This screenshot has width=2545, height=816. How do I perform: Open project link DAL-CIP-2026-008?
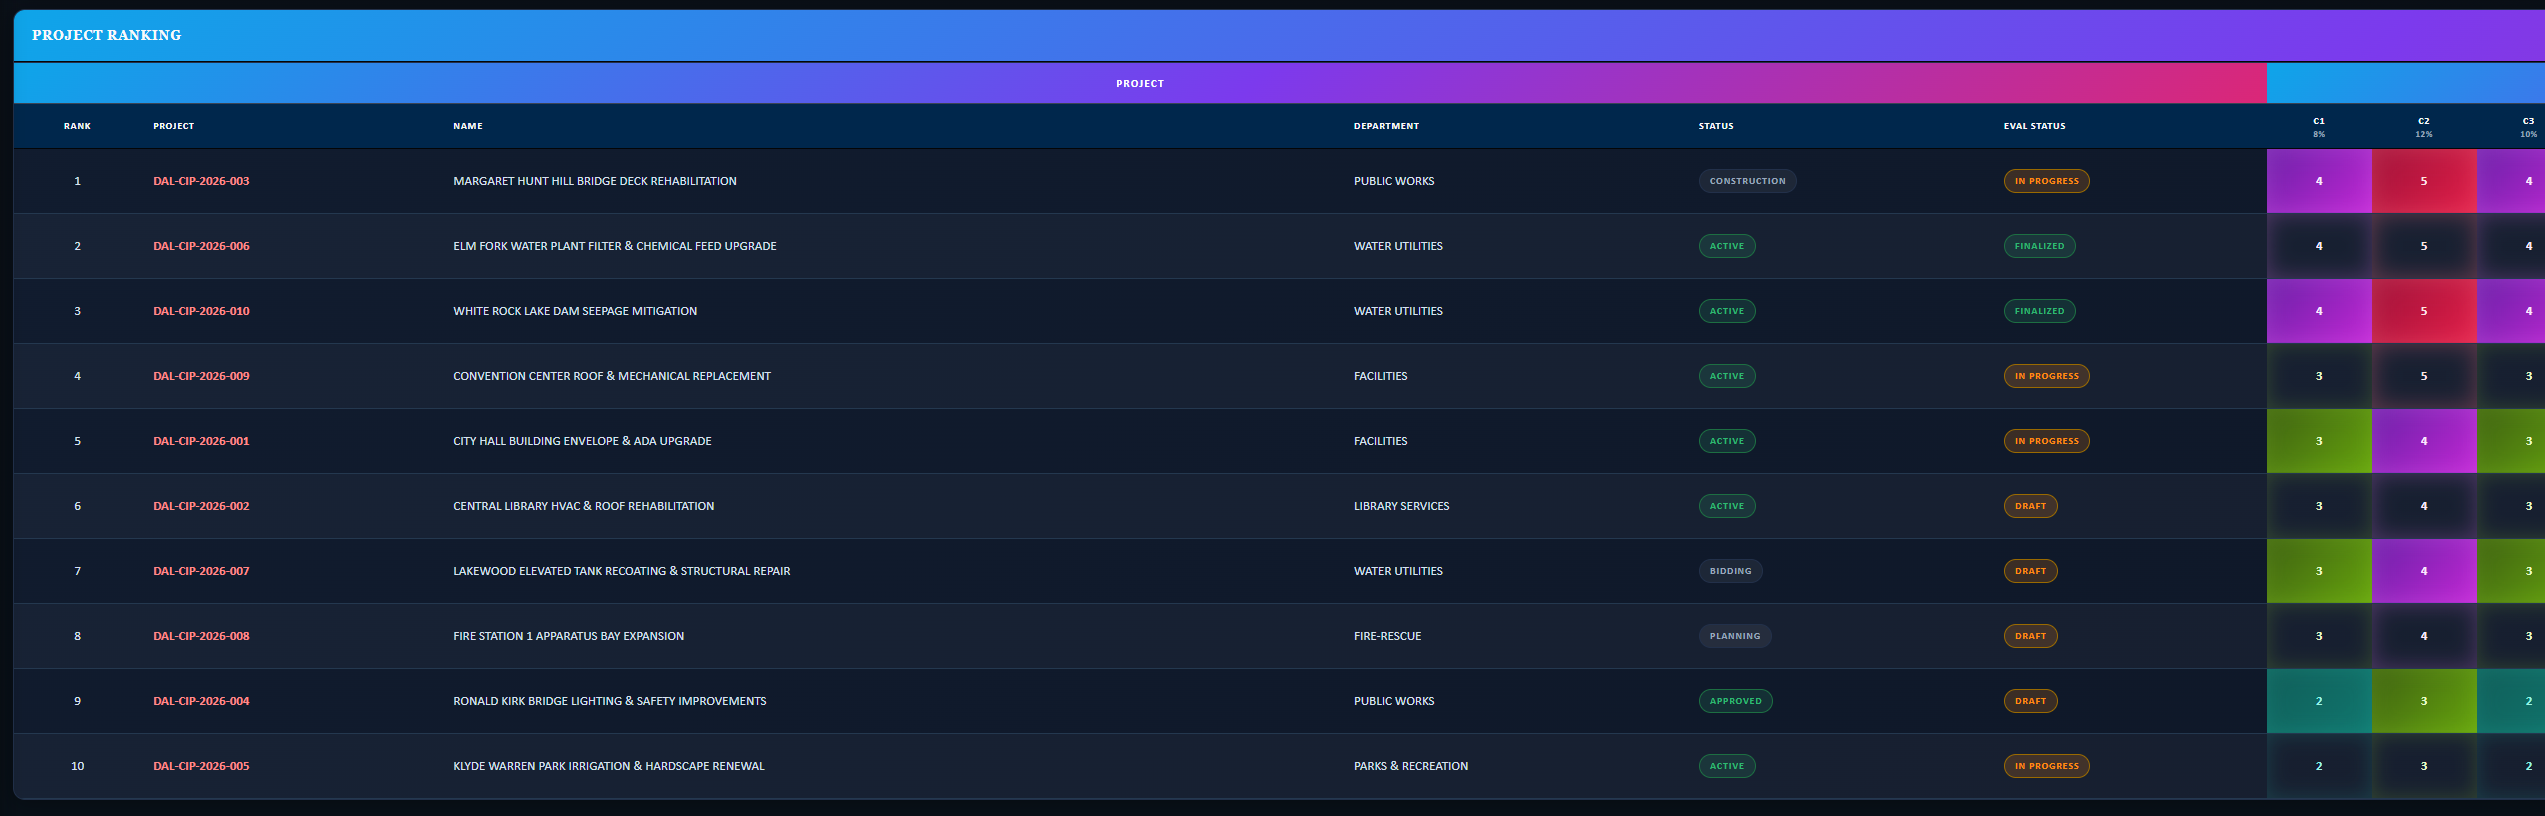201,636
